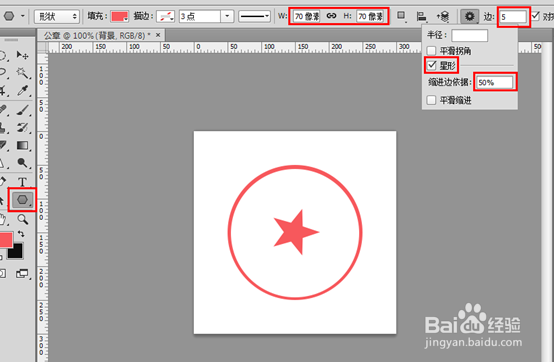Close the 公章 document tab
Screen dimensions: 554x362
158,35
